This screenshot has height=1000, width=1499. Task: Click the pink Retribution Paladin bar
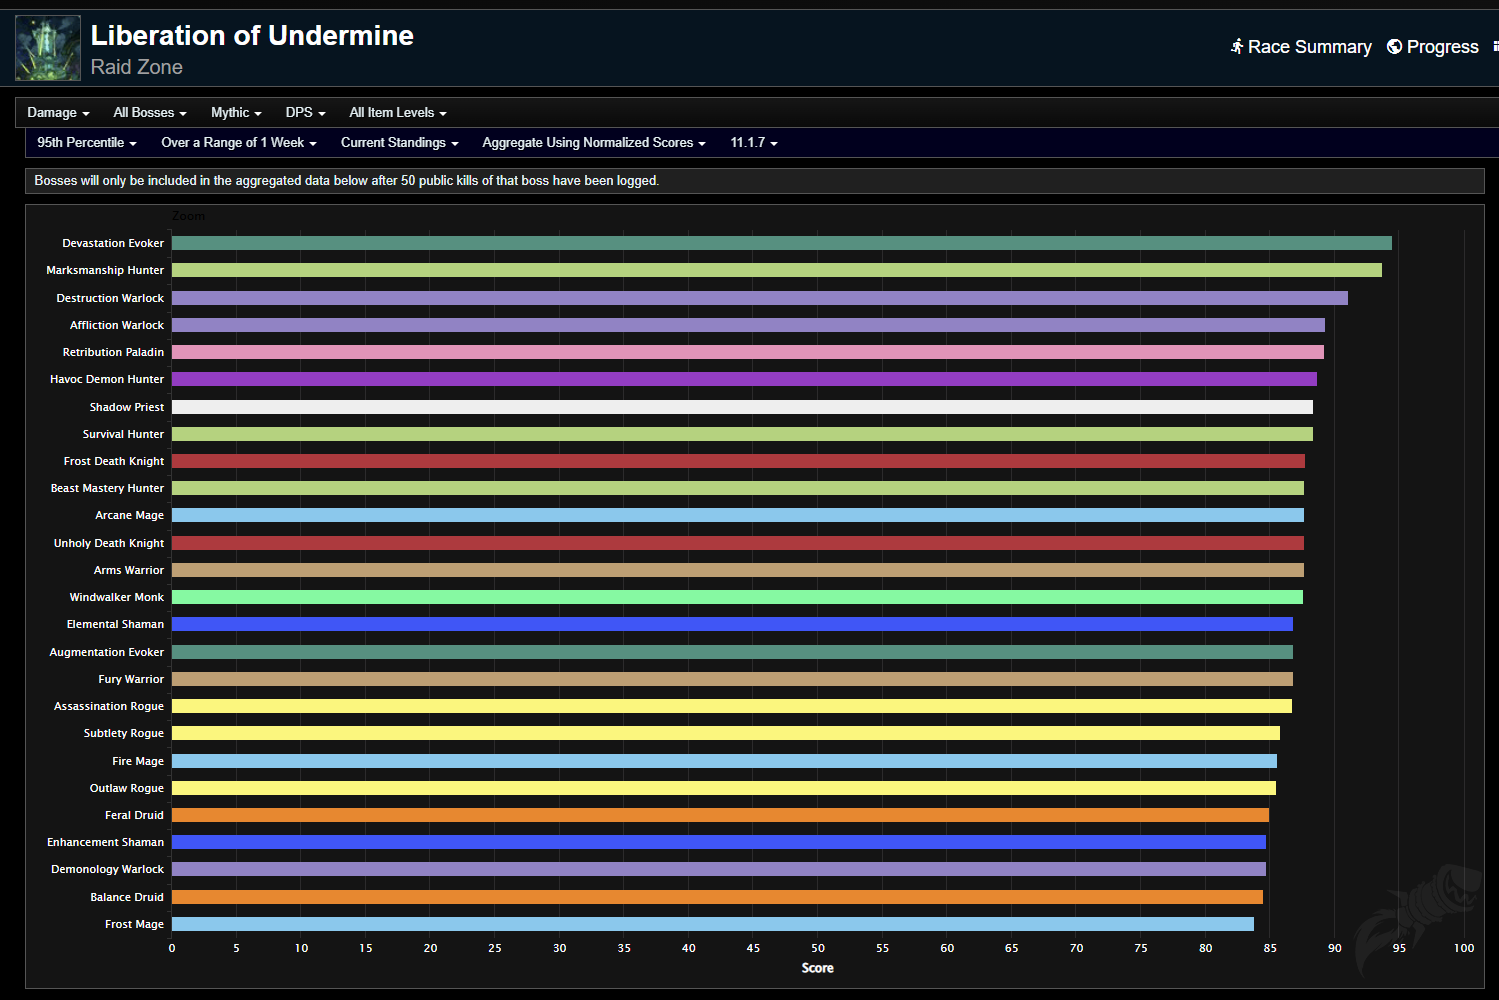tap(747, 352)
